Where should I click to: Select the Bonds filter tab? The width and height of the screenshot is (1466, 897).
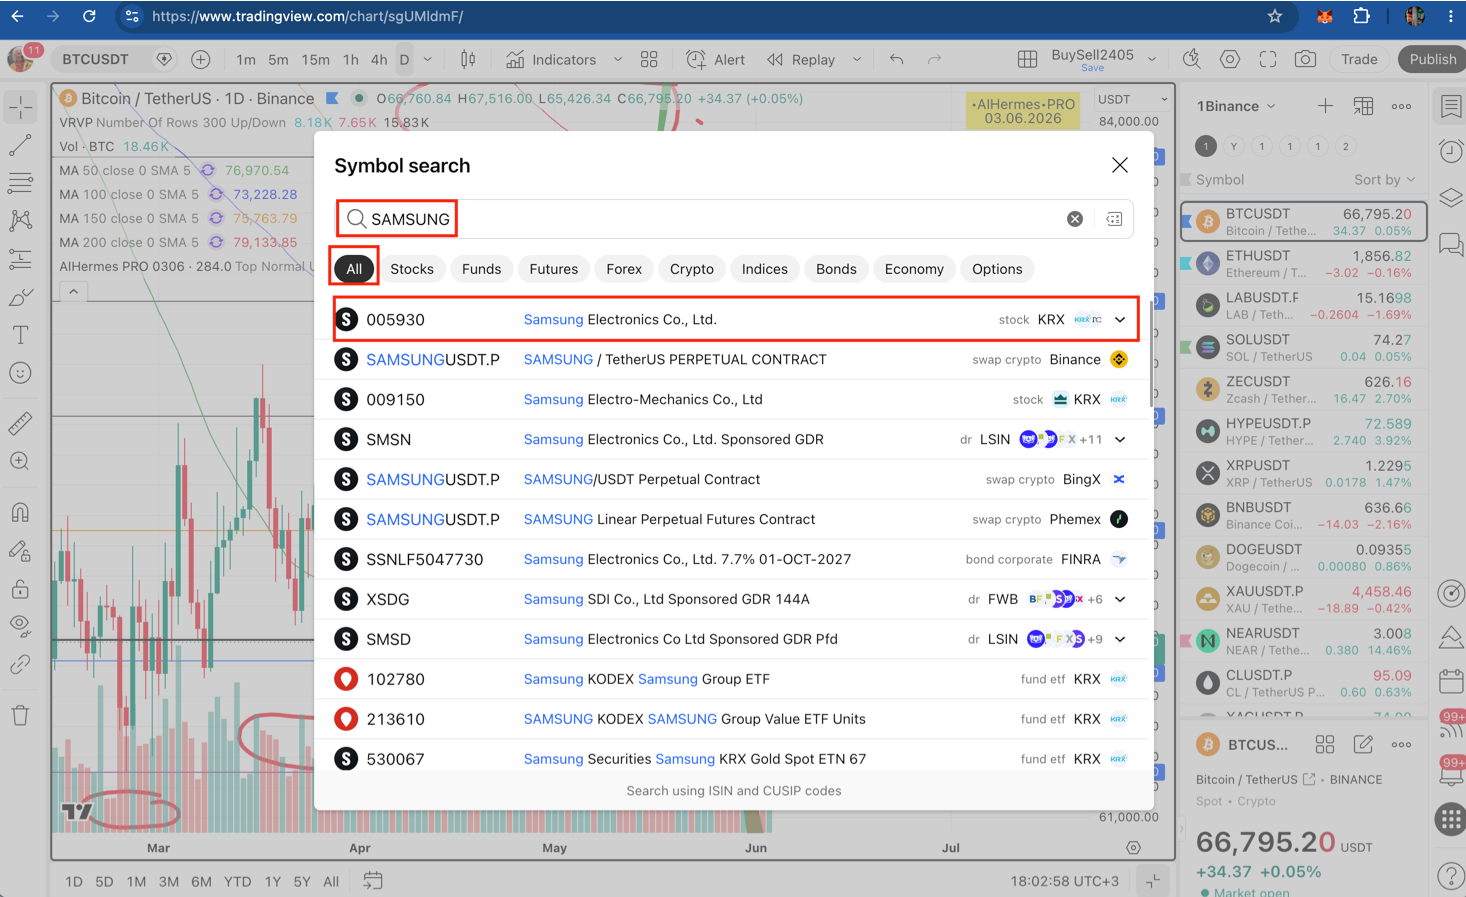point(836,269)
